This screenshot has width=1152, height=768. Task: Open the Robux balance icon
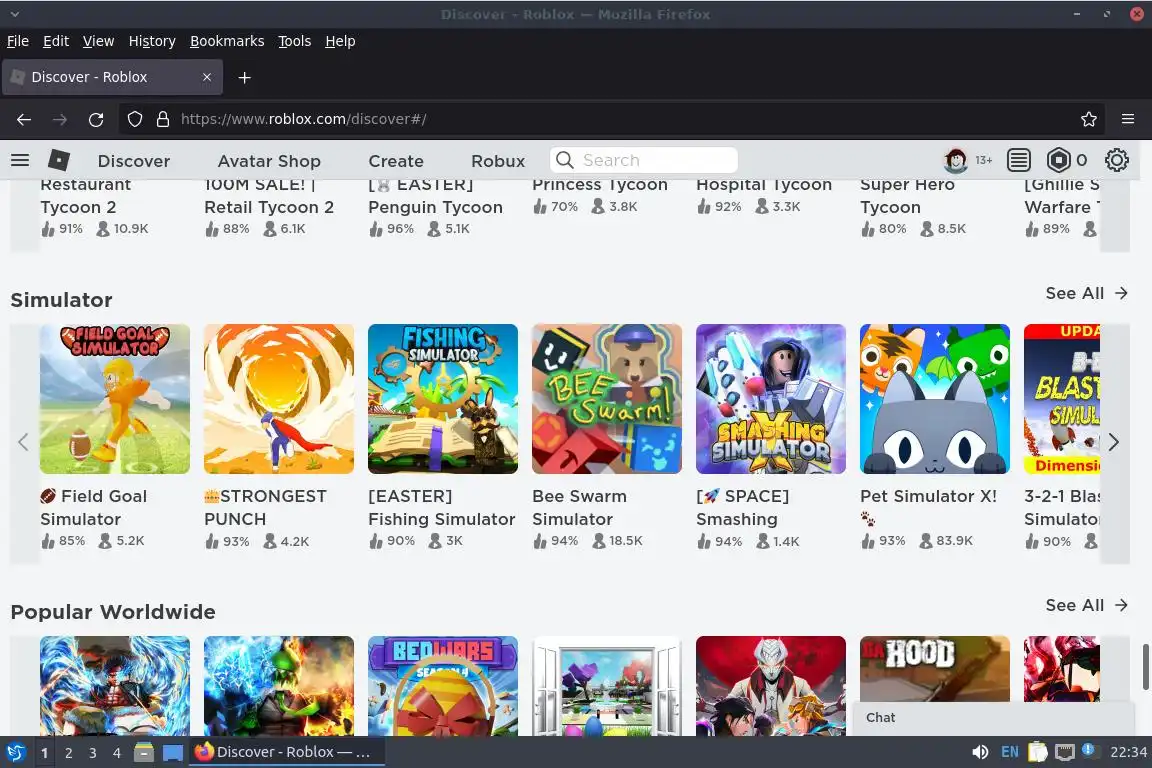[x=1059, y=160]
